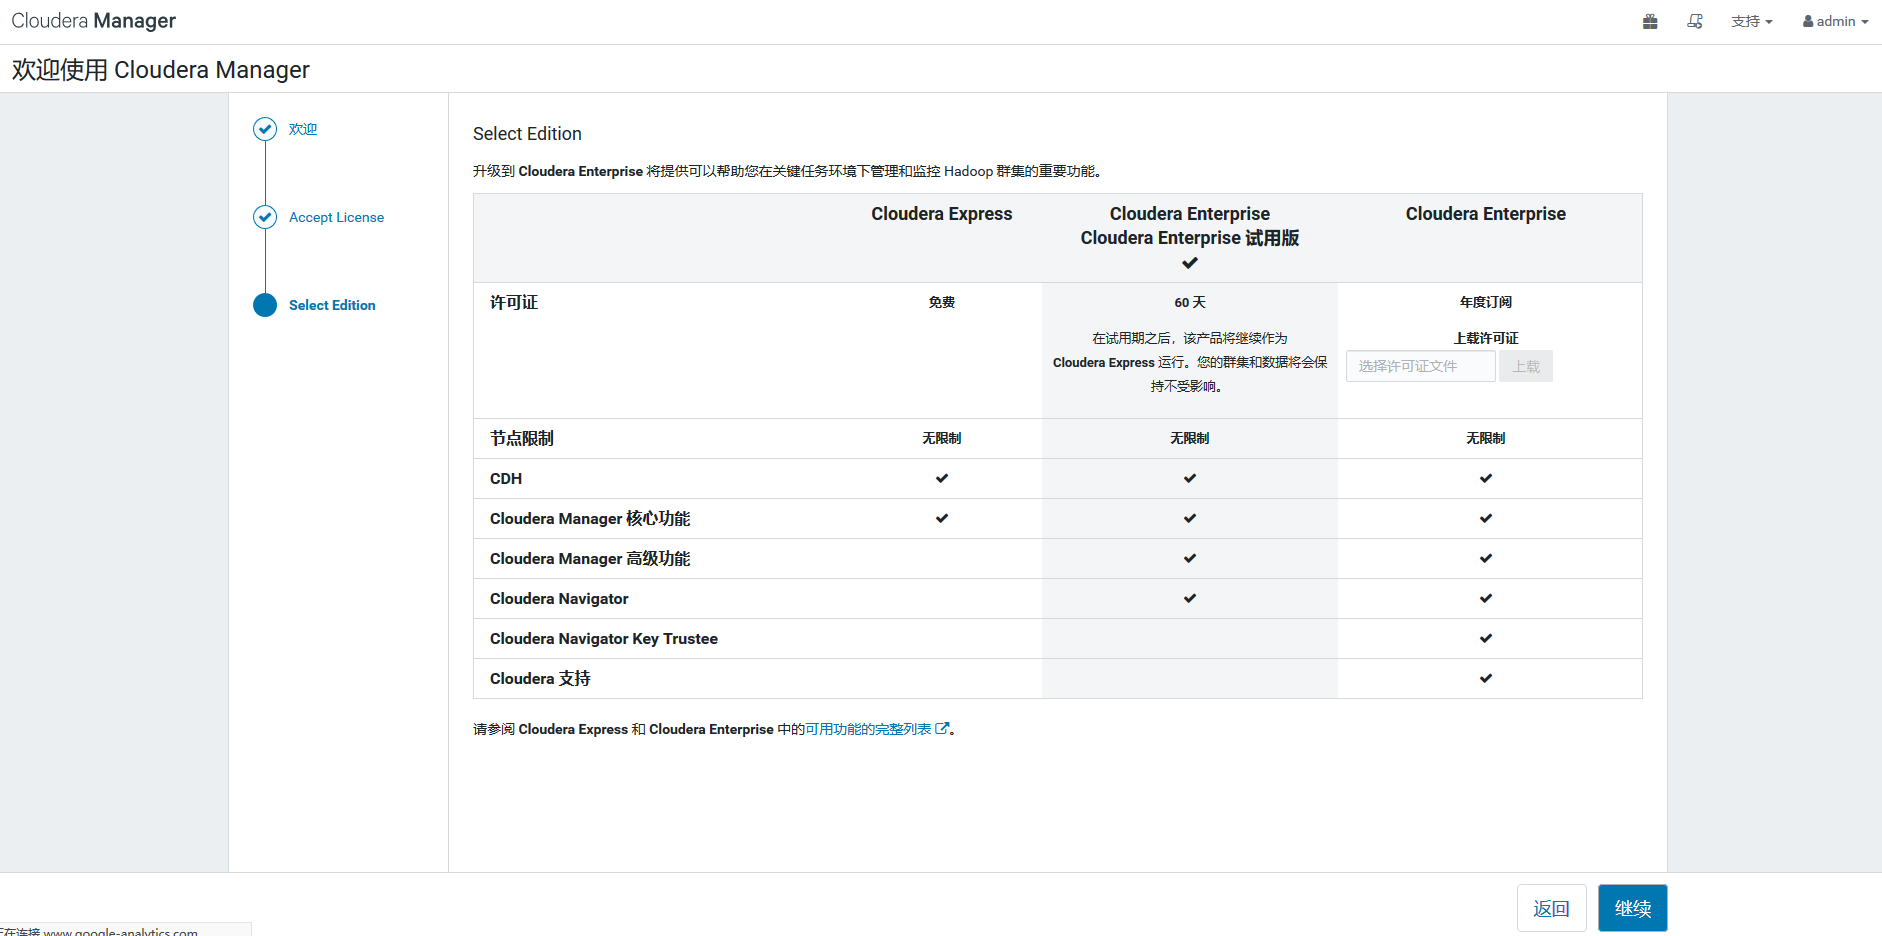This screenshot has width=1882, height=936.
Task: Click 核心功能 checkmark in Cloudera Express column
Action: pos(942,518)
